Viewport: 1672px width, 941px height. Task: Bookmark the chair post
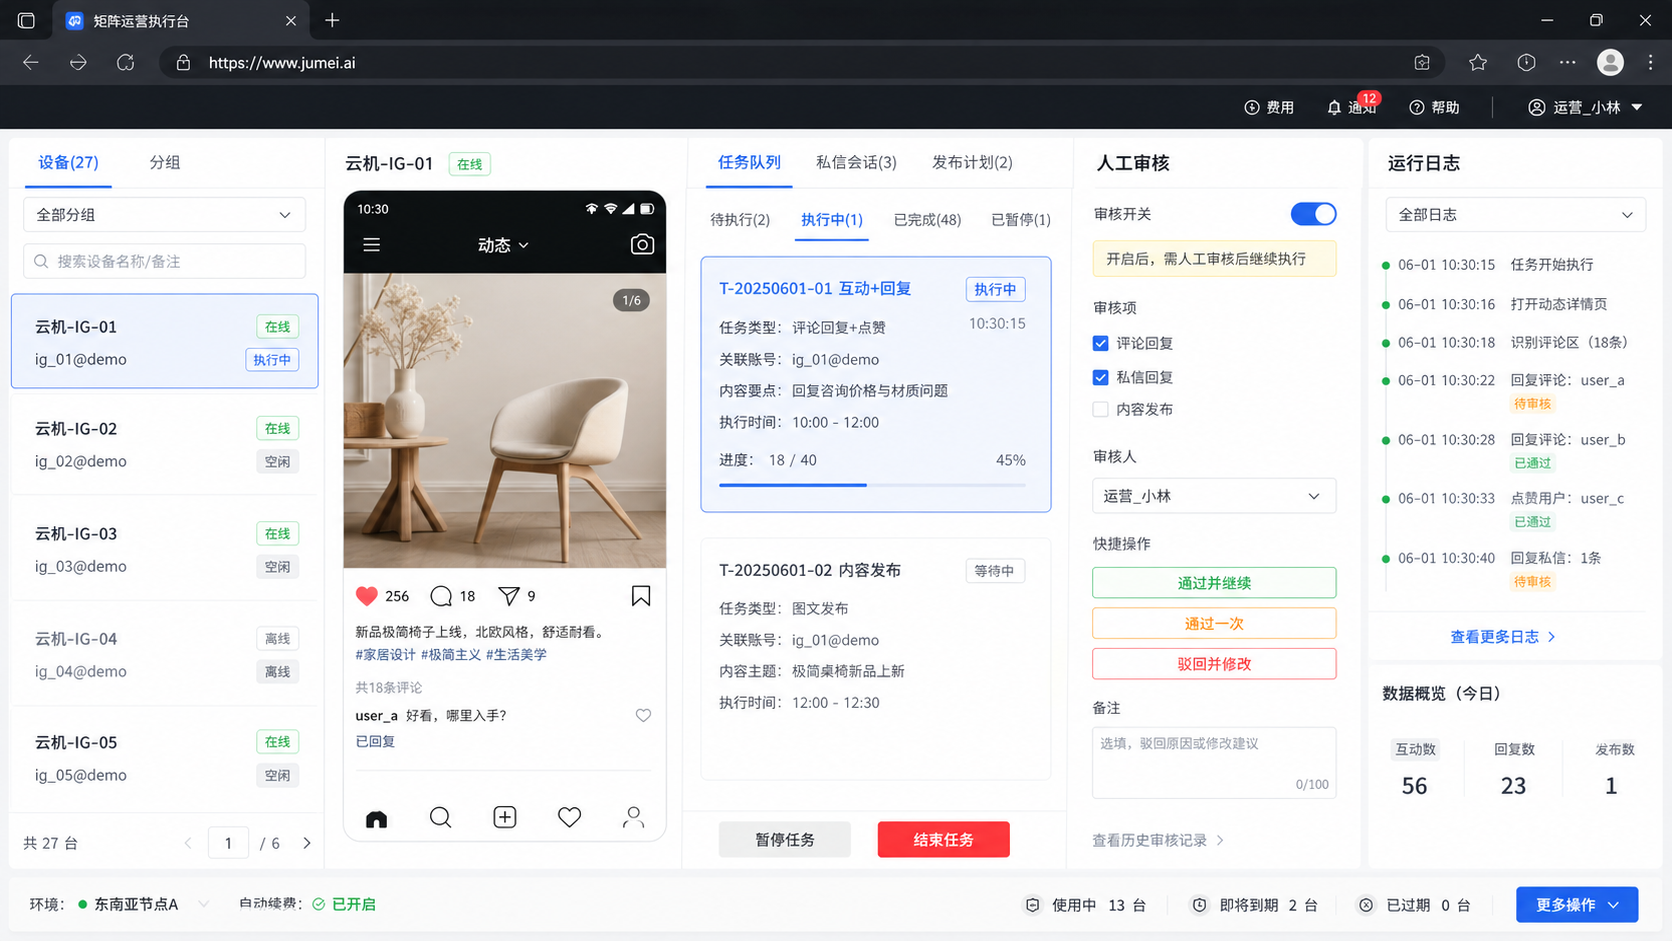(x=641, y=596)
